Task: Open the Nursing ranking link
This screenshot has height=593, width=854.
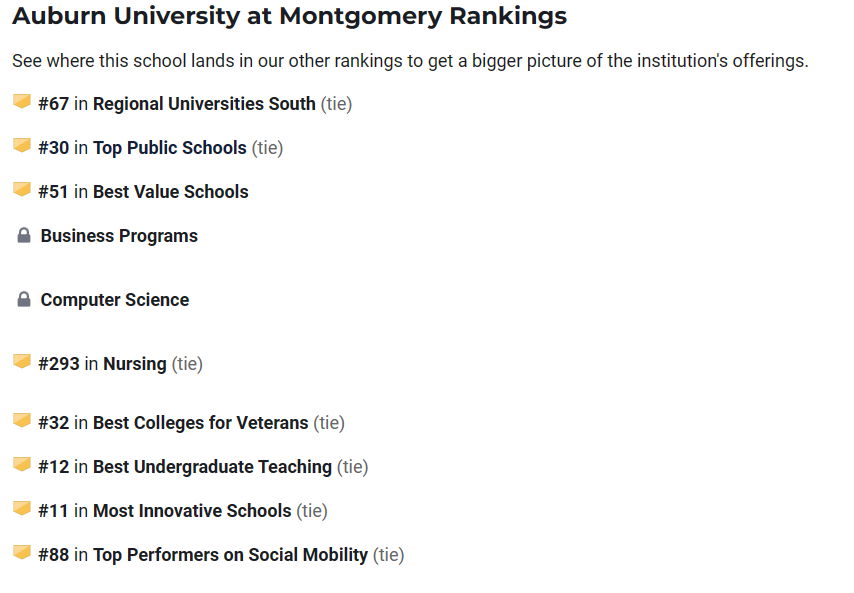Action: [135, 364]
